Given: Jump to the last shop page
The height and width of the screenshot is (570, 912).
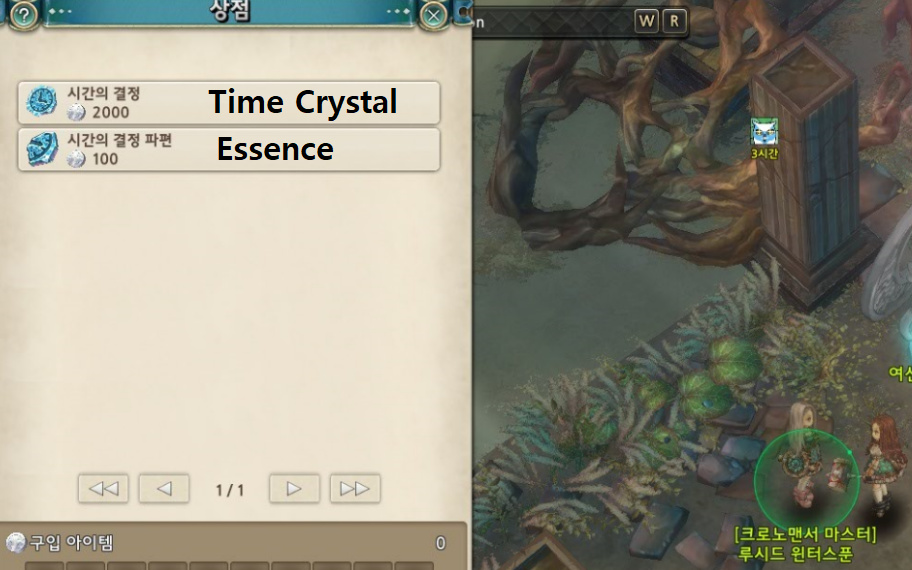Looking at the screenshot, I should click(x=355, y=489).
